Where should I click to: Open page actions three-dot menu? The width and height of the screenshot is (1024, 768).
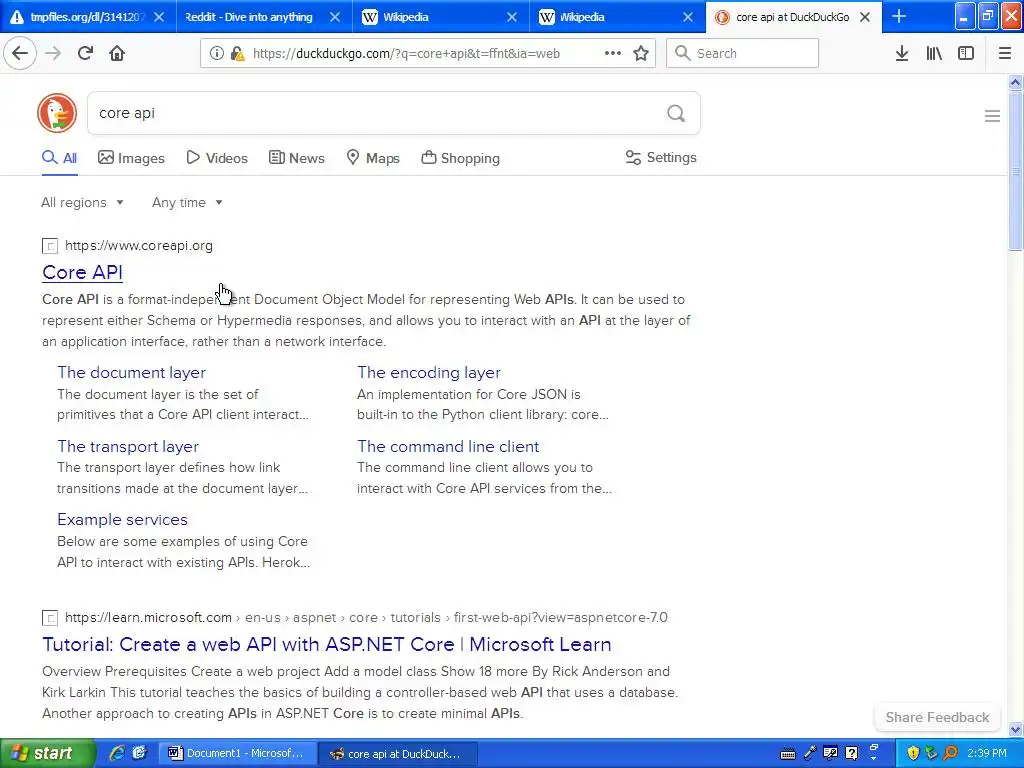tap(613, 53)
